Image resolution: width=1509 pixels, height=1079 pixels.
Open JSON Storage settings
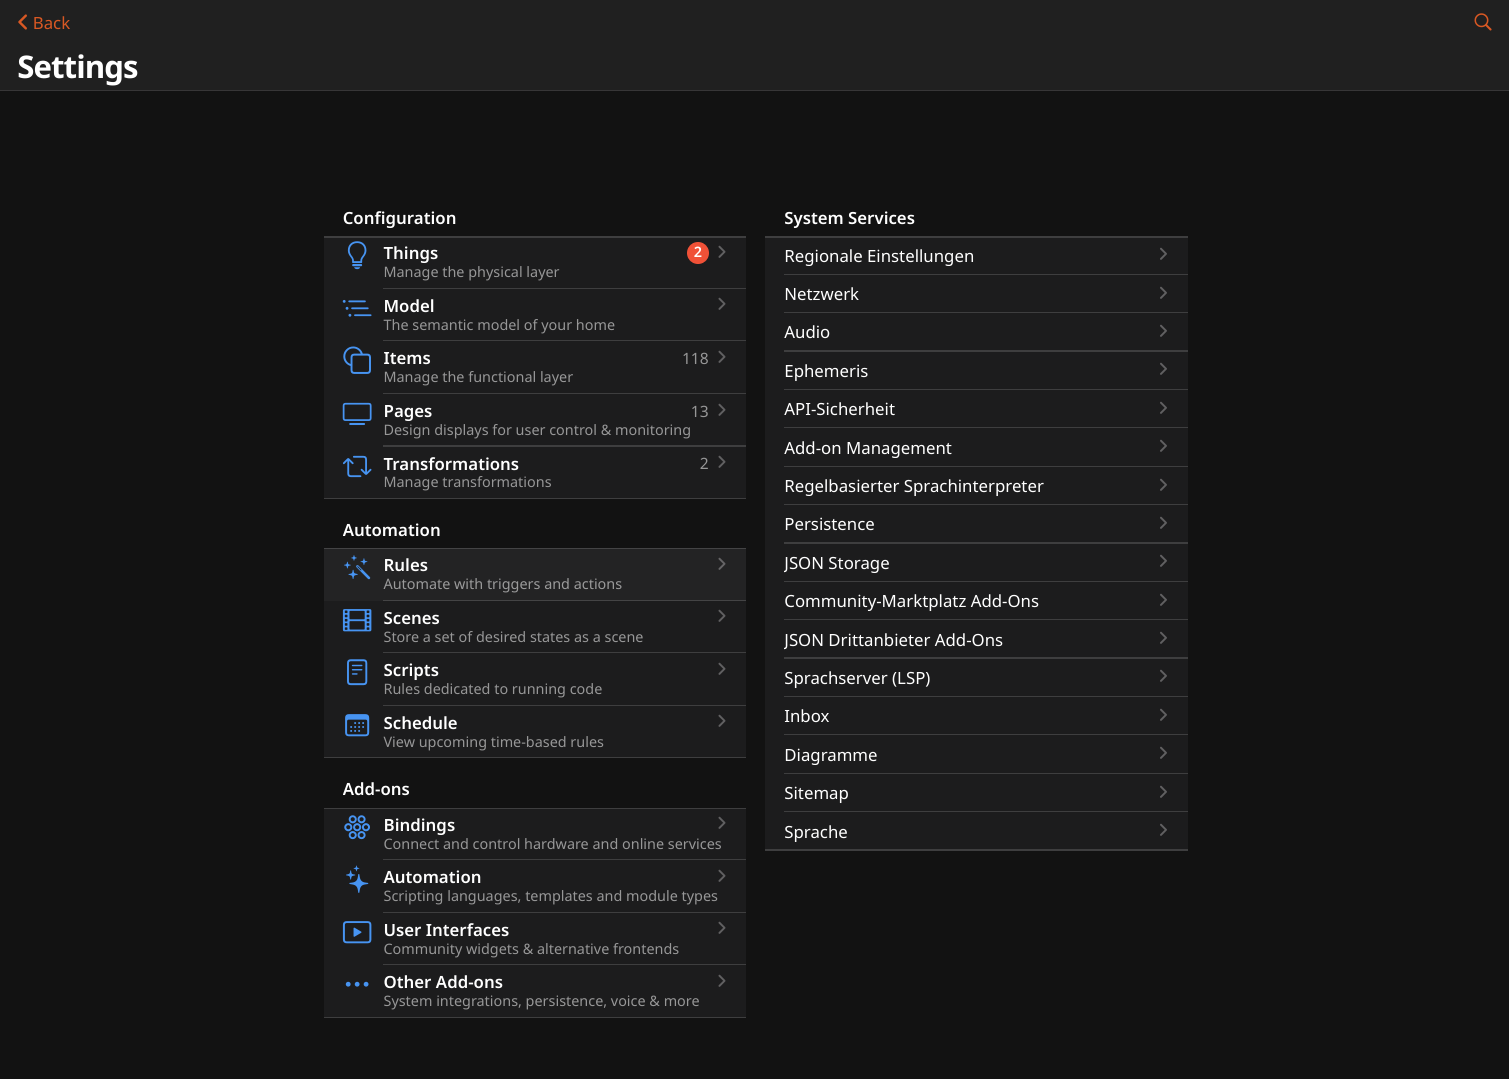point(837,563)
